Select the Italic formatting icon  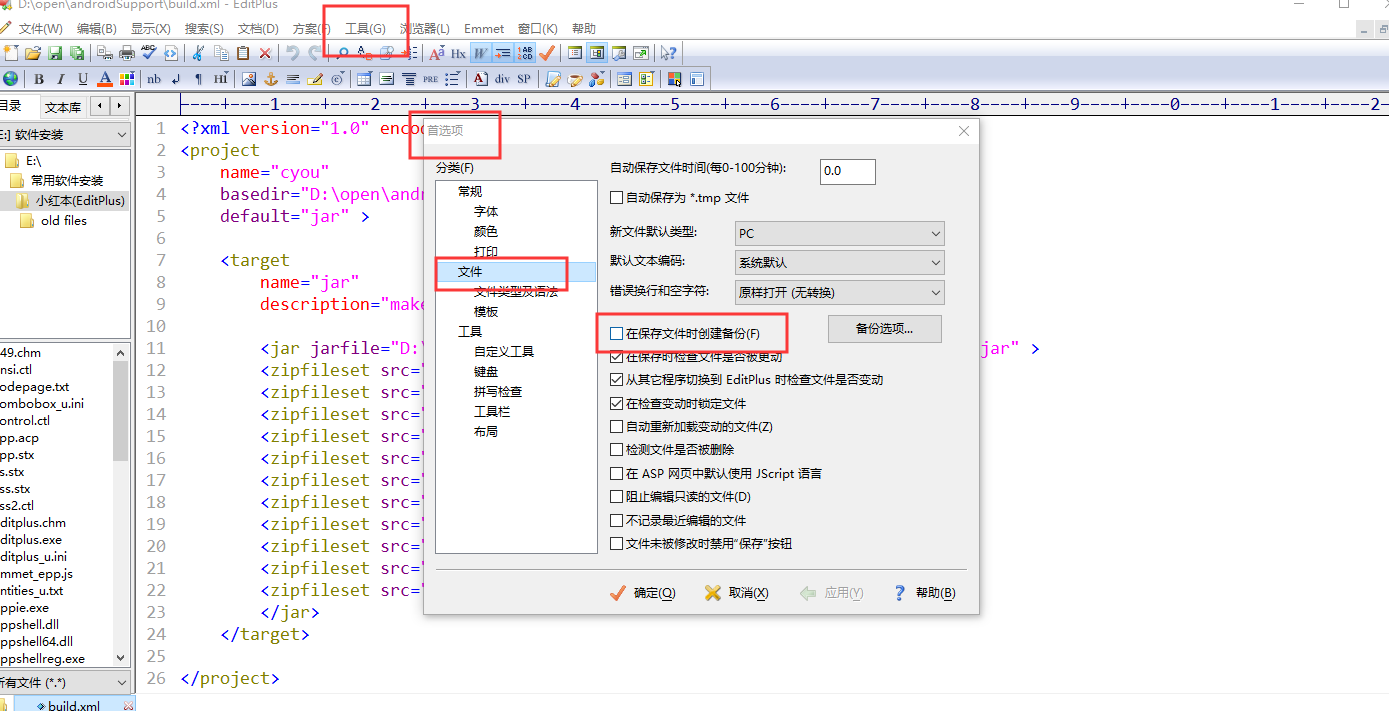click(x=60, y=77)
